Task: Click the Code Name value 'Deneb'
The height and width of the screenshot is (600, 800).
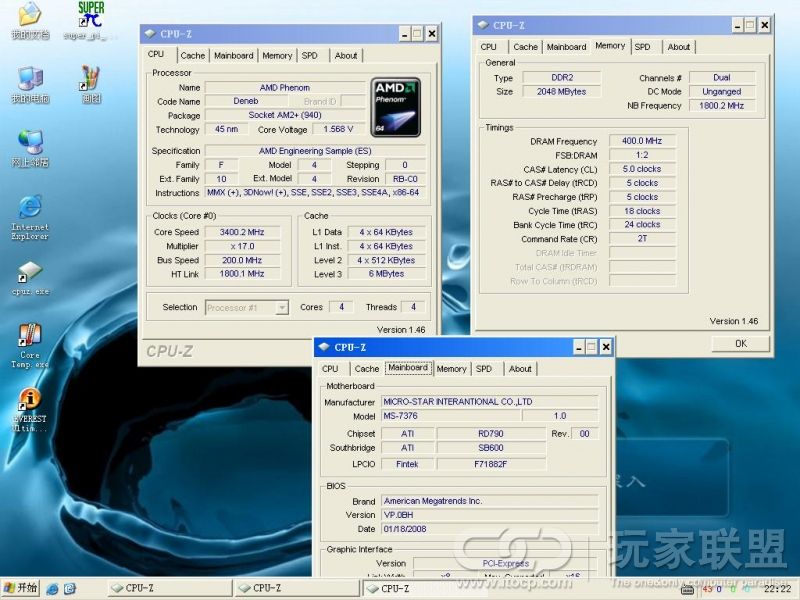Action: [x=245, y=101]
